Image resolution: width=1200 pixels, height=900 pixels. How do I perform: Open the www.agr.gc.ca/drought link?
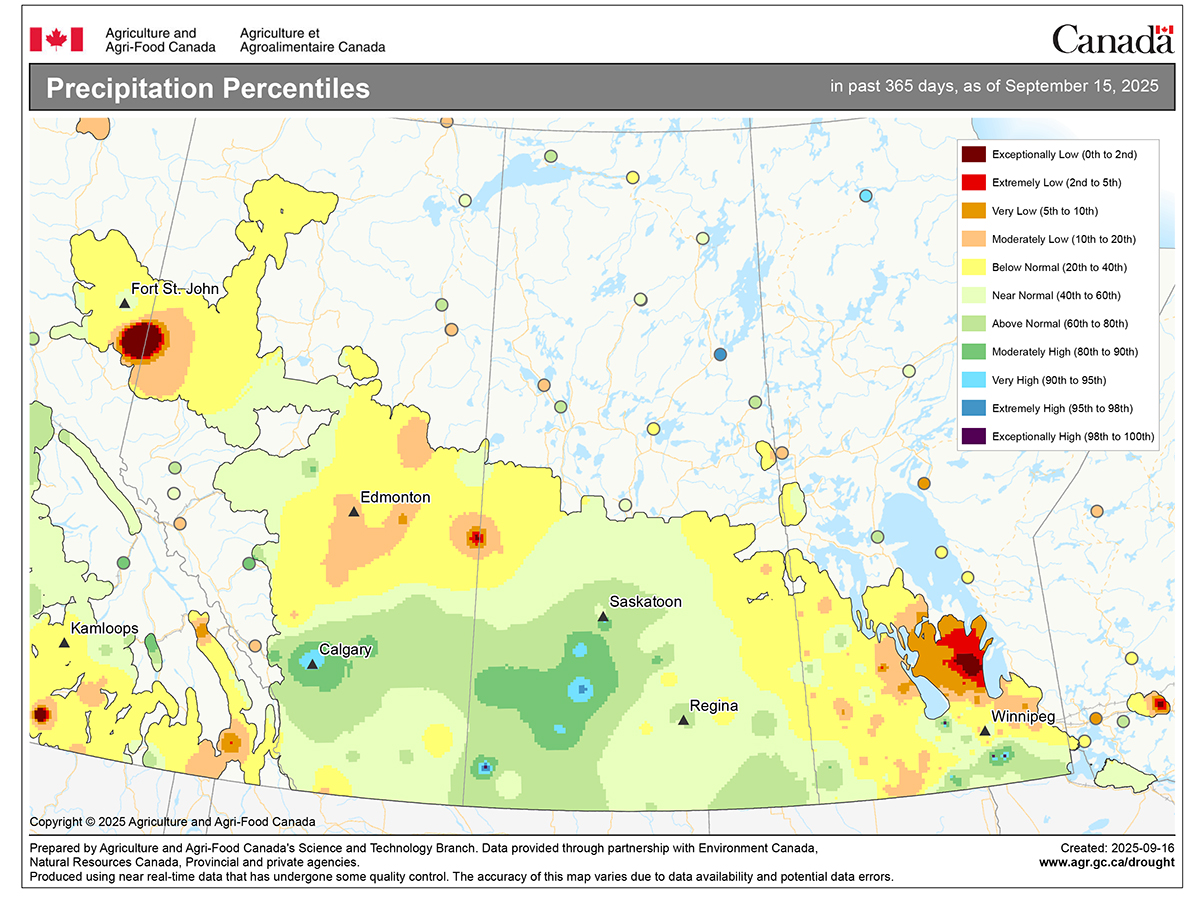tap(1104, 862)
